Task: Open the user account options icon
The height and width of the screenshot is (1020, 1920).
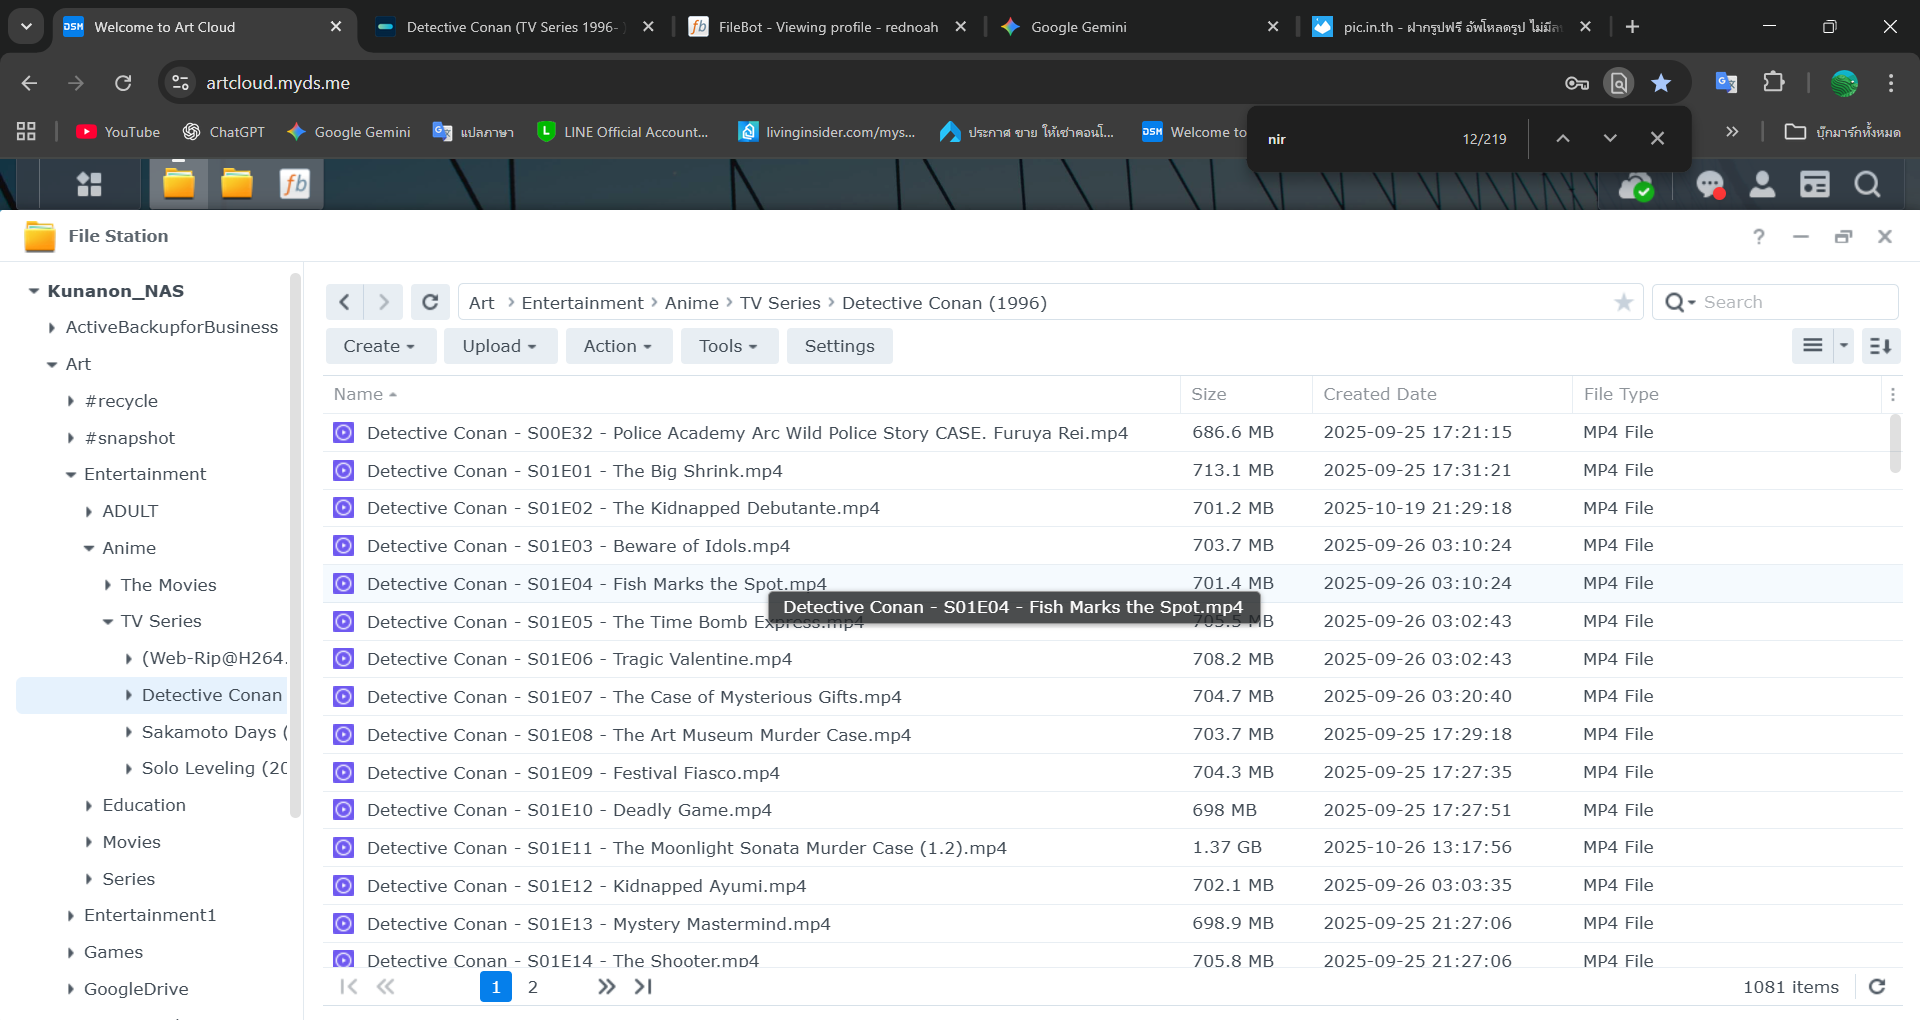Action: tap(1762, 185)
